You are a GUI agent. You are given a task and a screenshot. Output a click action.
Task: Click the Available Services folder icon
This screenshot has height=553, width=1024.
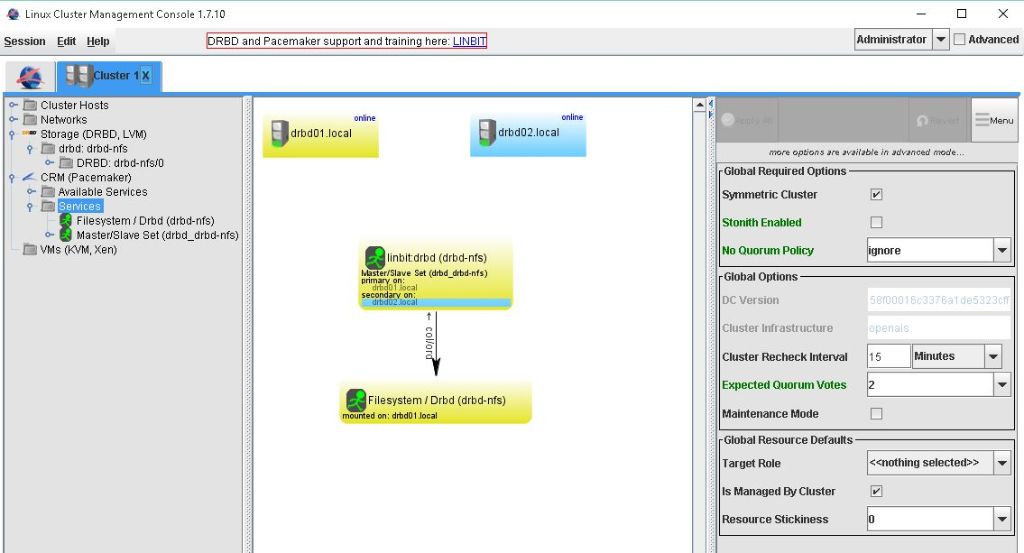click(48, 191)
